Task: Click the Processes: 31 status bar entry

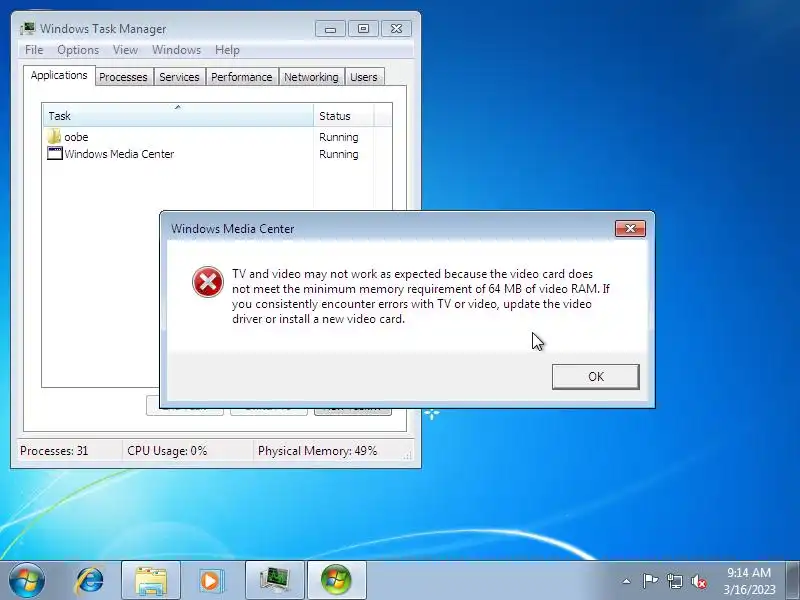Action: [x=54, y=451]
